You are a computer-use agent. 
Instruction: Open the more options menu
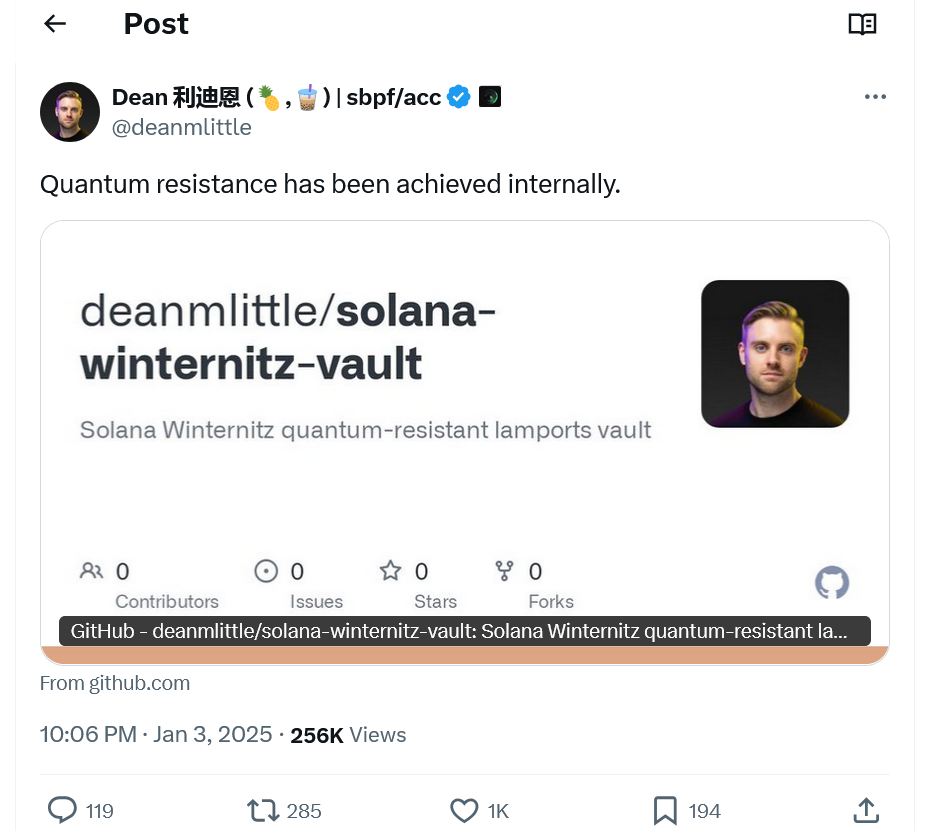pyautogui.click(x=875, y=96)
